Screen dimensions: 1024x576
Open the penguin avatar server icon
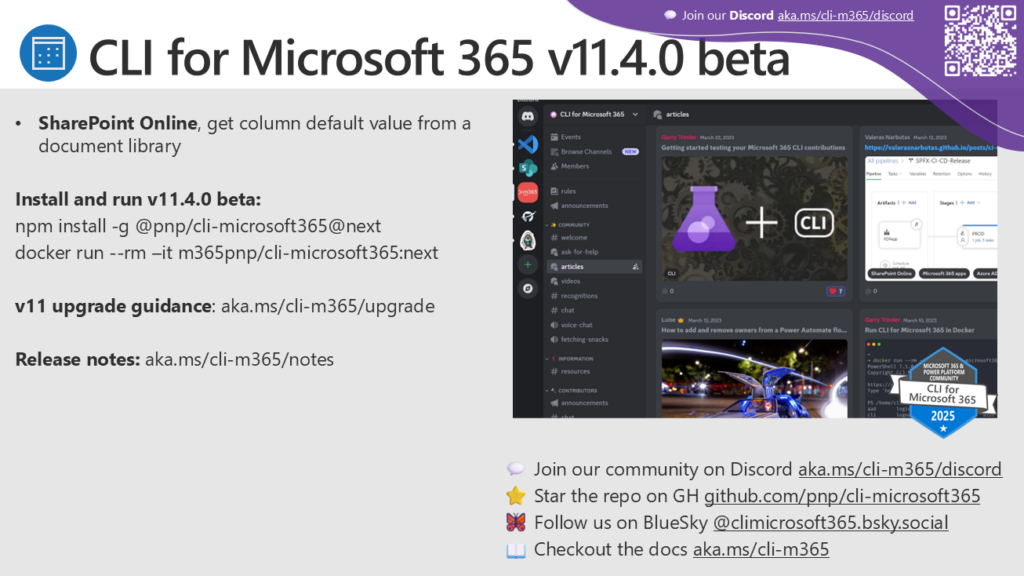(528, 240)
